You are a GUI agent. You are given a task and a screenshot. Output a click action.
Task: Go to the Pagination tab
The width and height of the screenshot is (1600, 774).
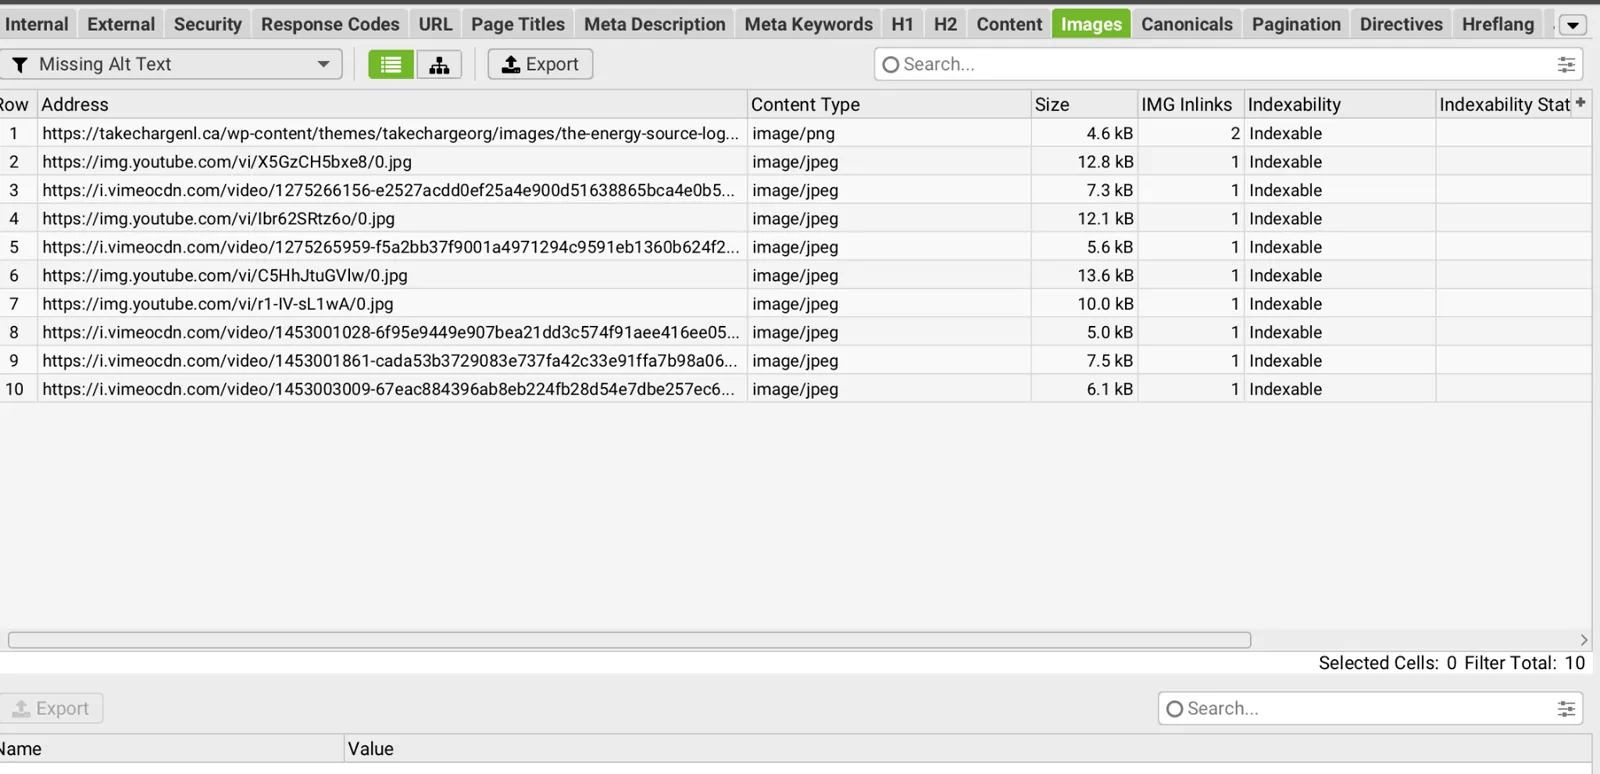pos(1296,24)
